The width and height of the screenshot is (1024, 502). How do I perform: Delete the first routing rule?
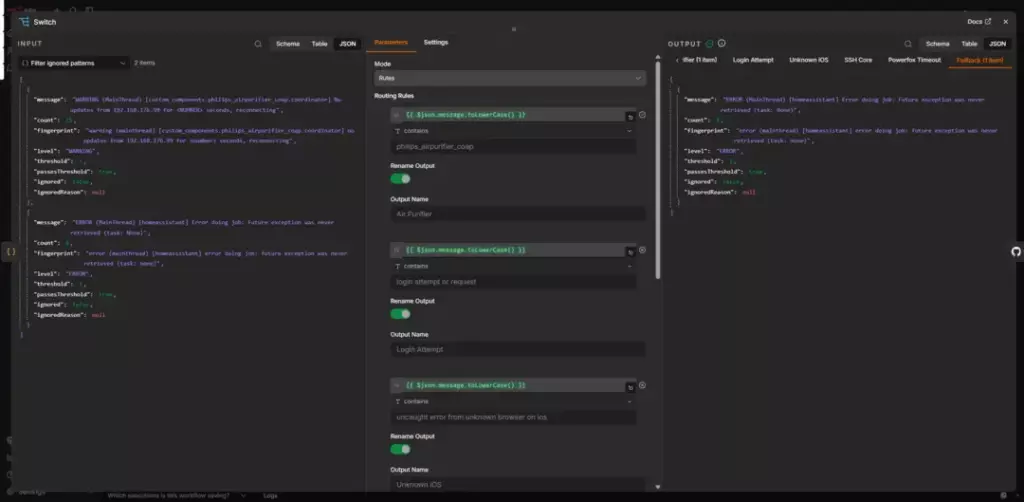click(x=642, y=115)
